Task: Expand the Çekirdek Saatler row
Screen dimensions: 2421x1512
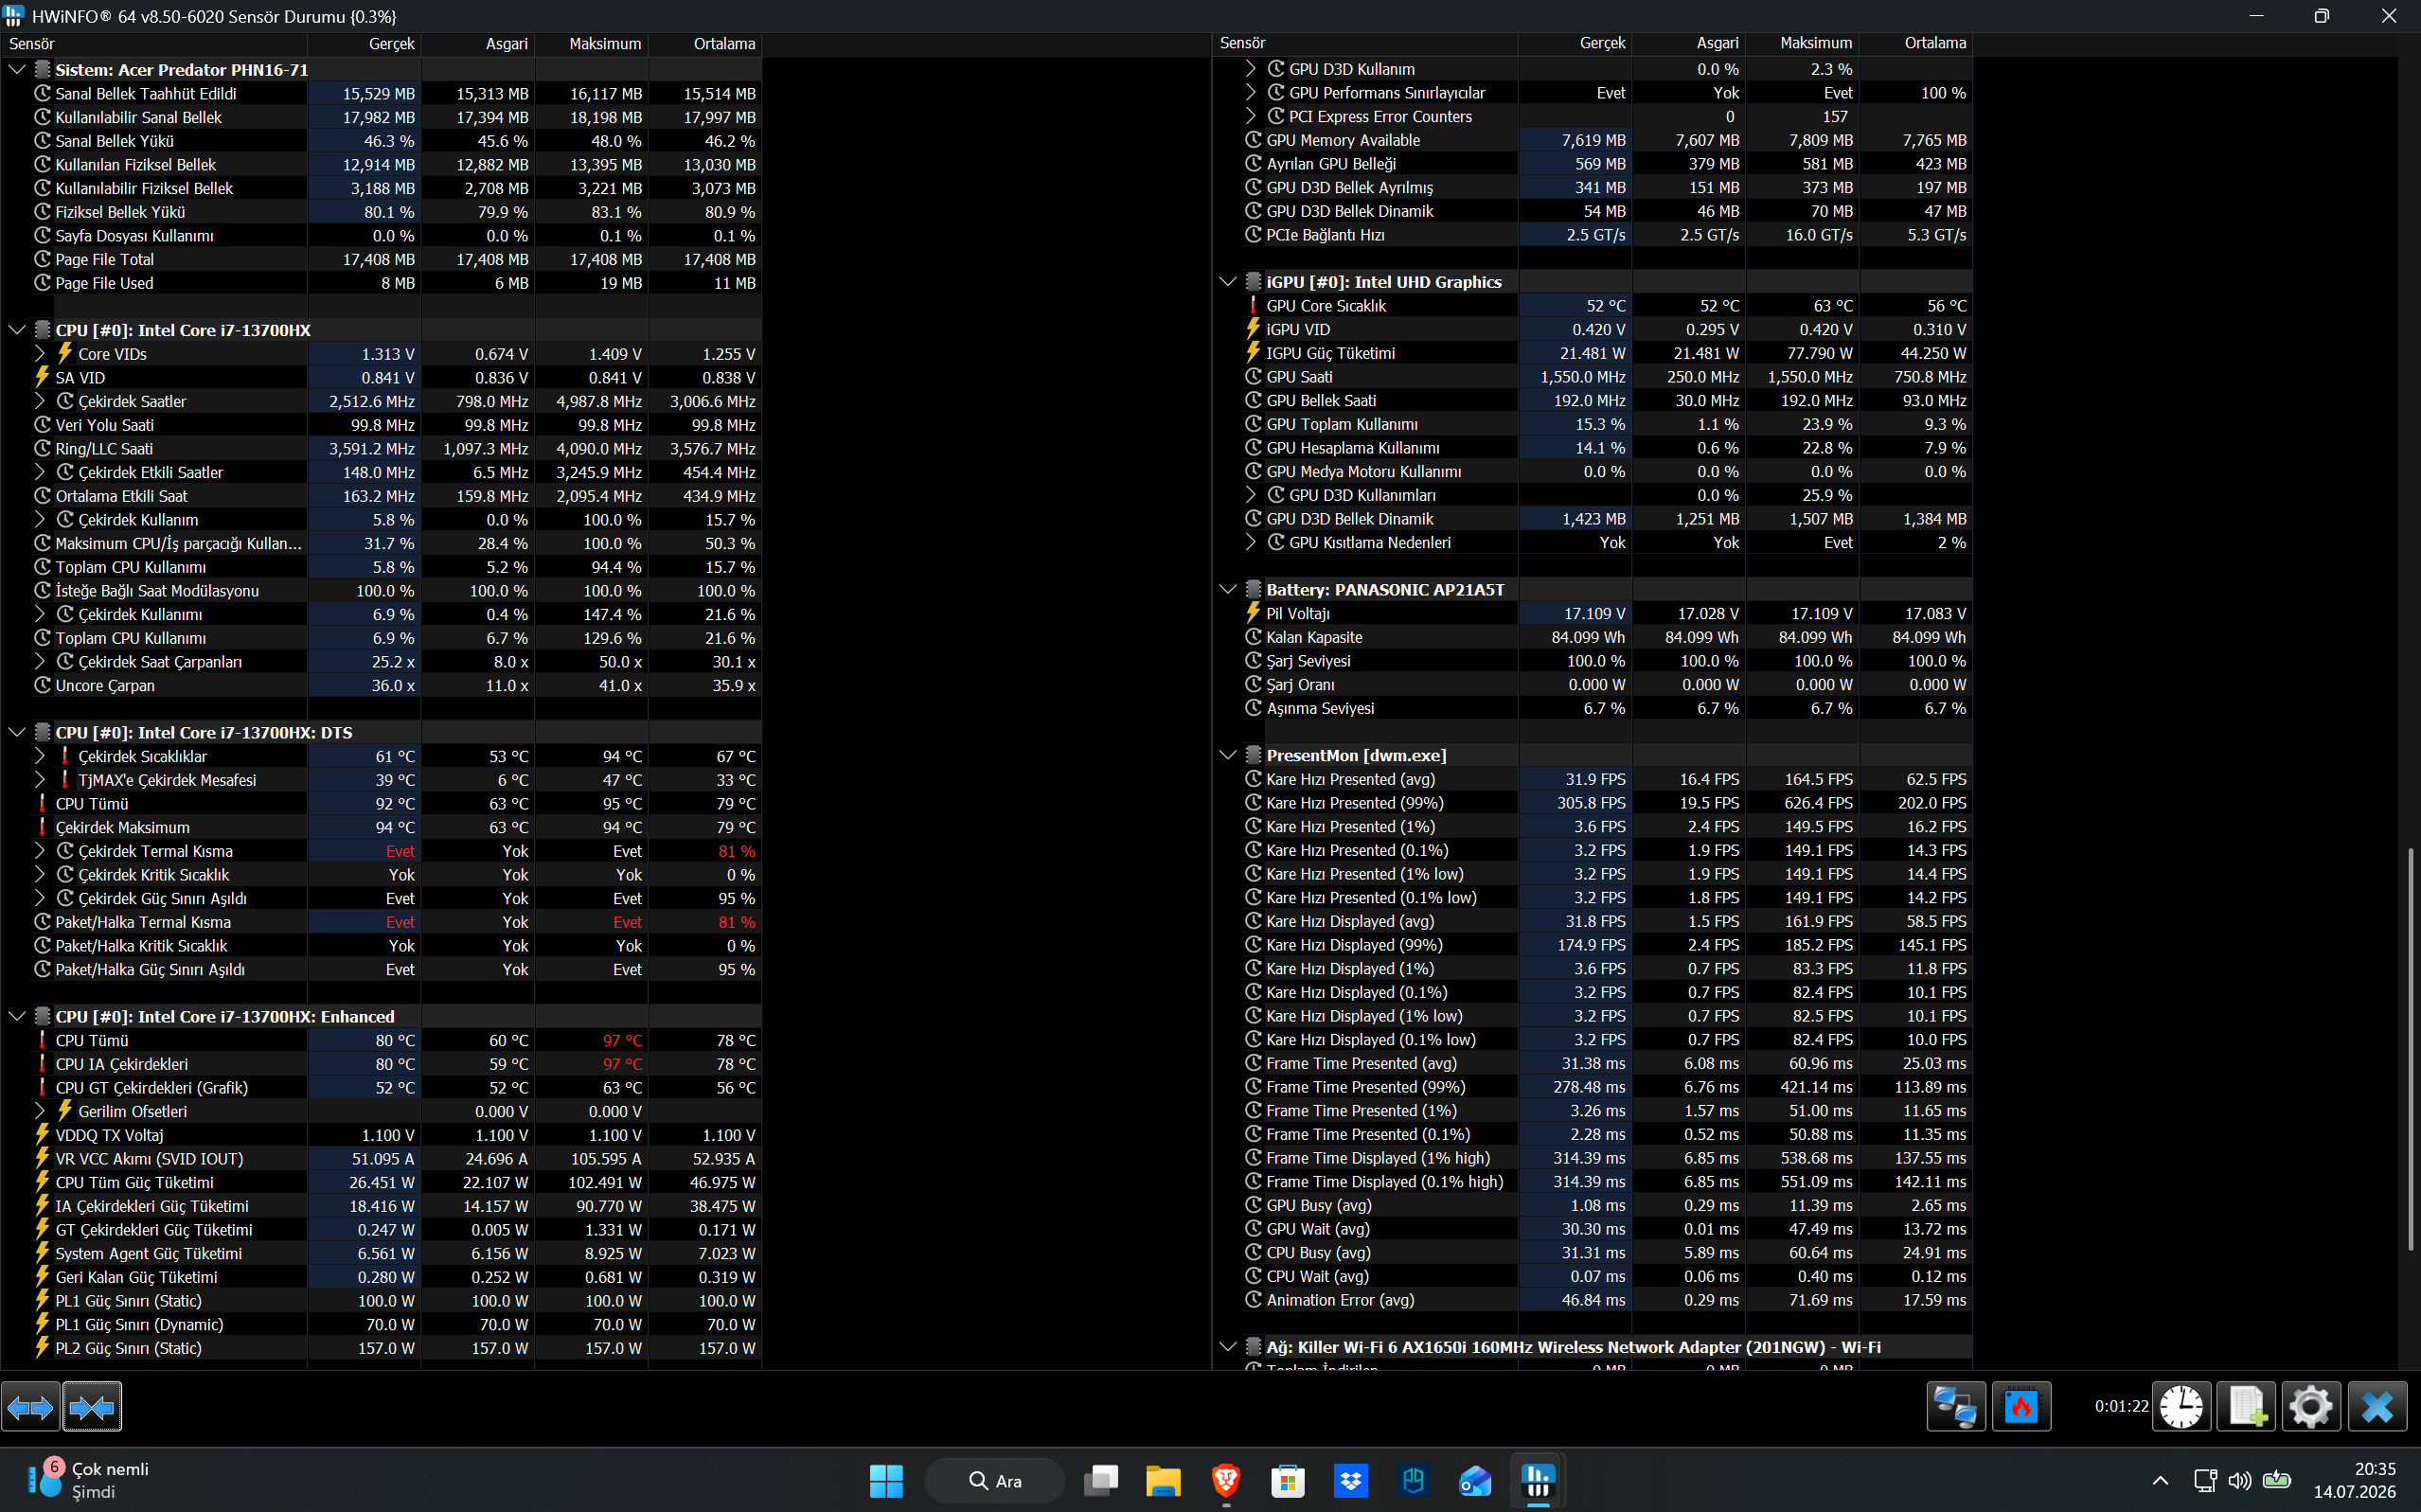Action: [x=40, y=401]
